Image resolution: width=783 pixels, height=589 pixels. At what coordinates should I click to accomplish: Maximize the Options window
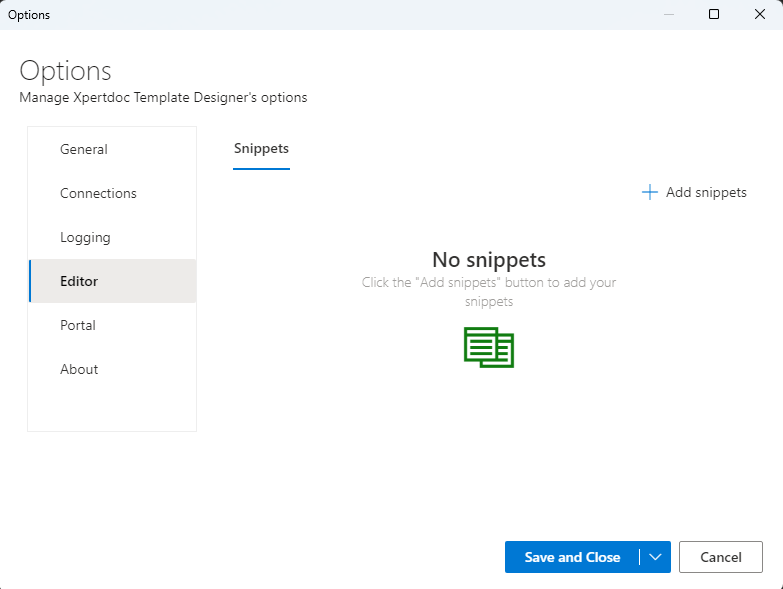(714, 15)
